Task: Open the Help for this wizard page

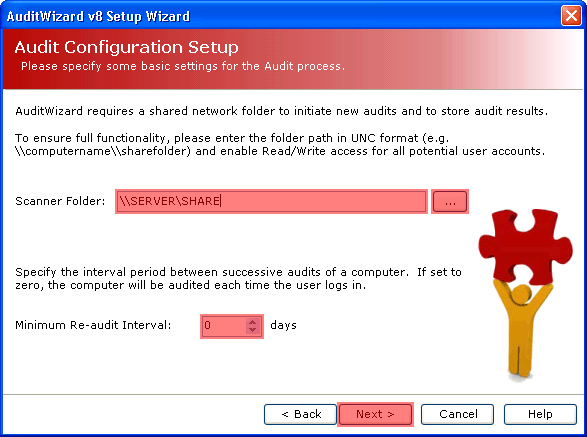Action: (540, 414)
